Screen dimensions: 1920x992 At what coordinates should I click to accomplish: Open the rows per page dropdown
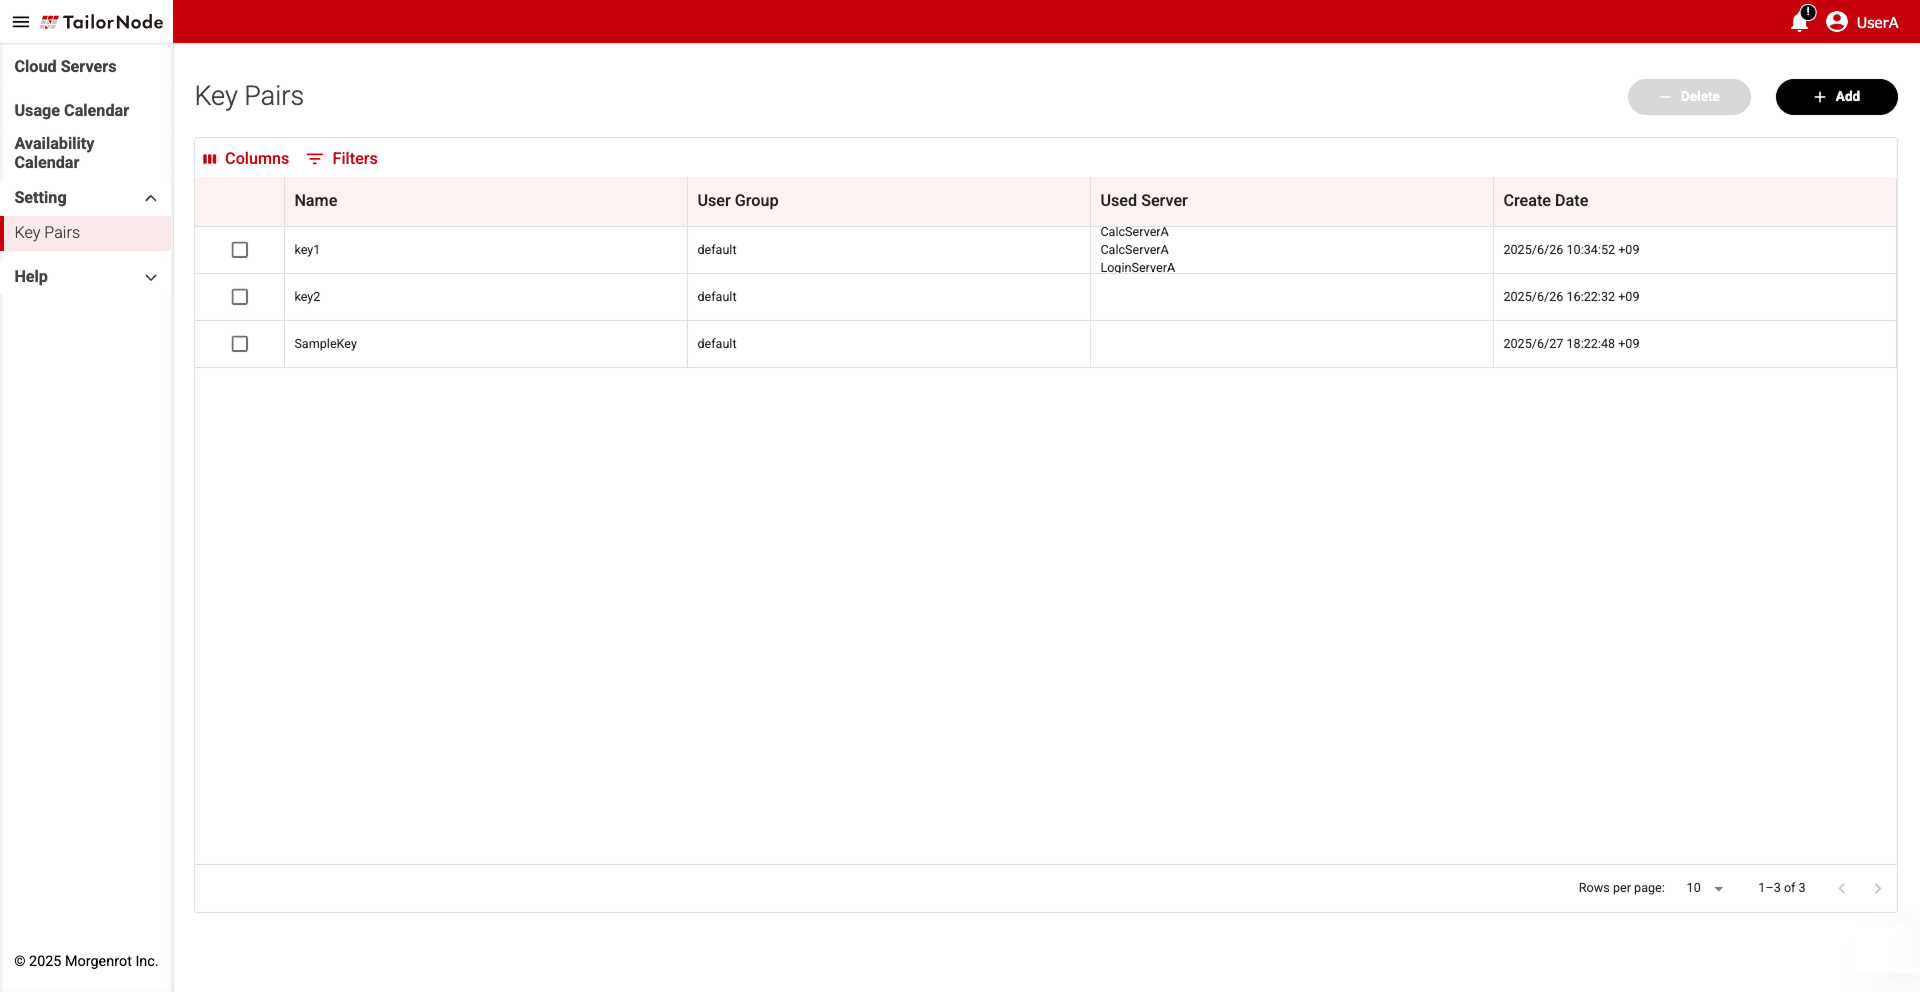click(x=1705, y=888)
